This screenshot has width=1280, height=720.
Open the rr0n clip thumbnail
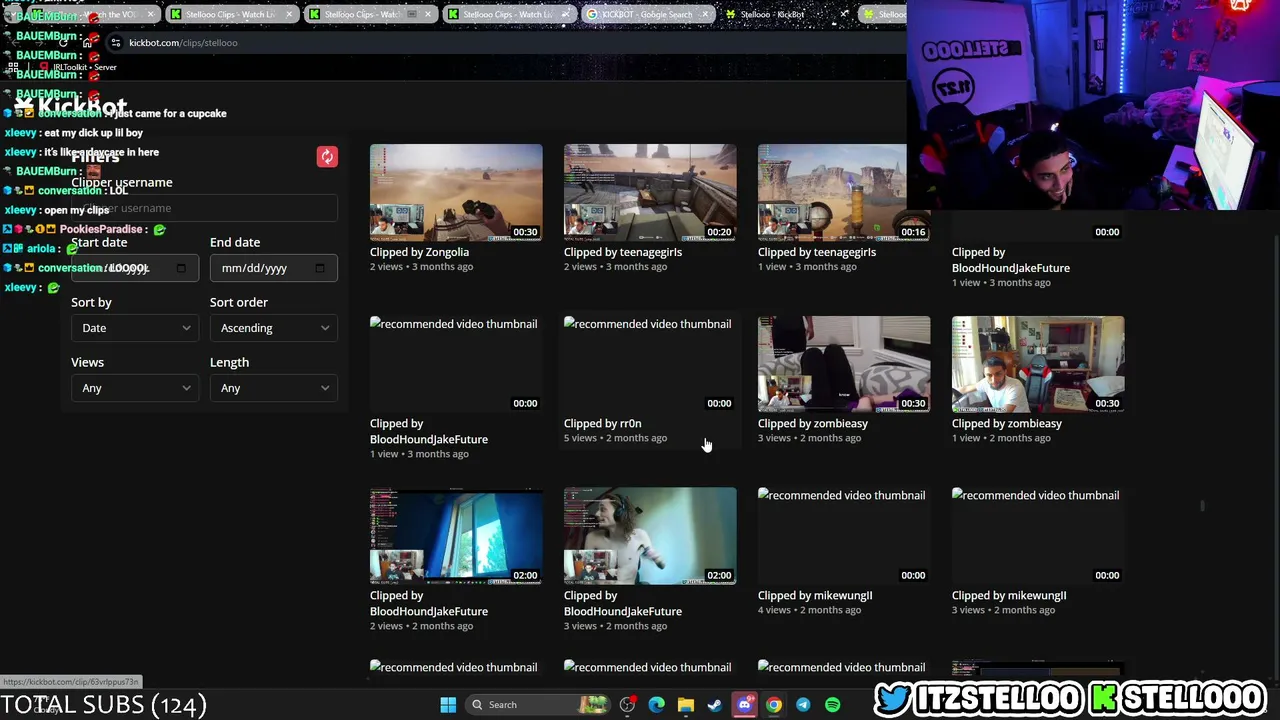tap(650, 364)
